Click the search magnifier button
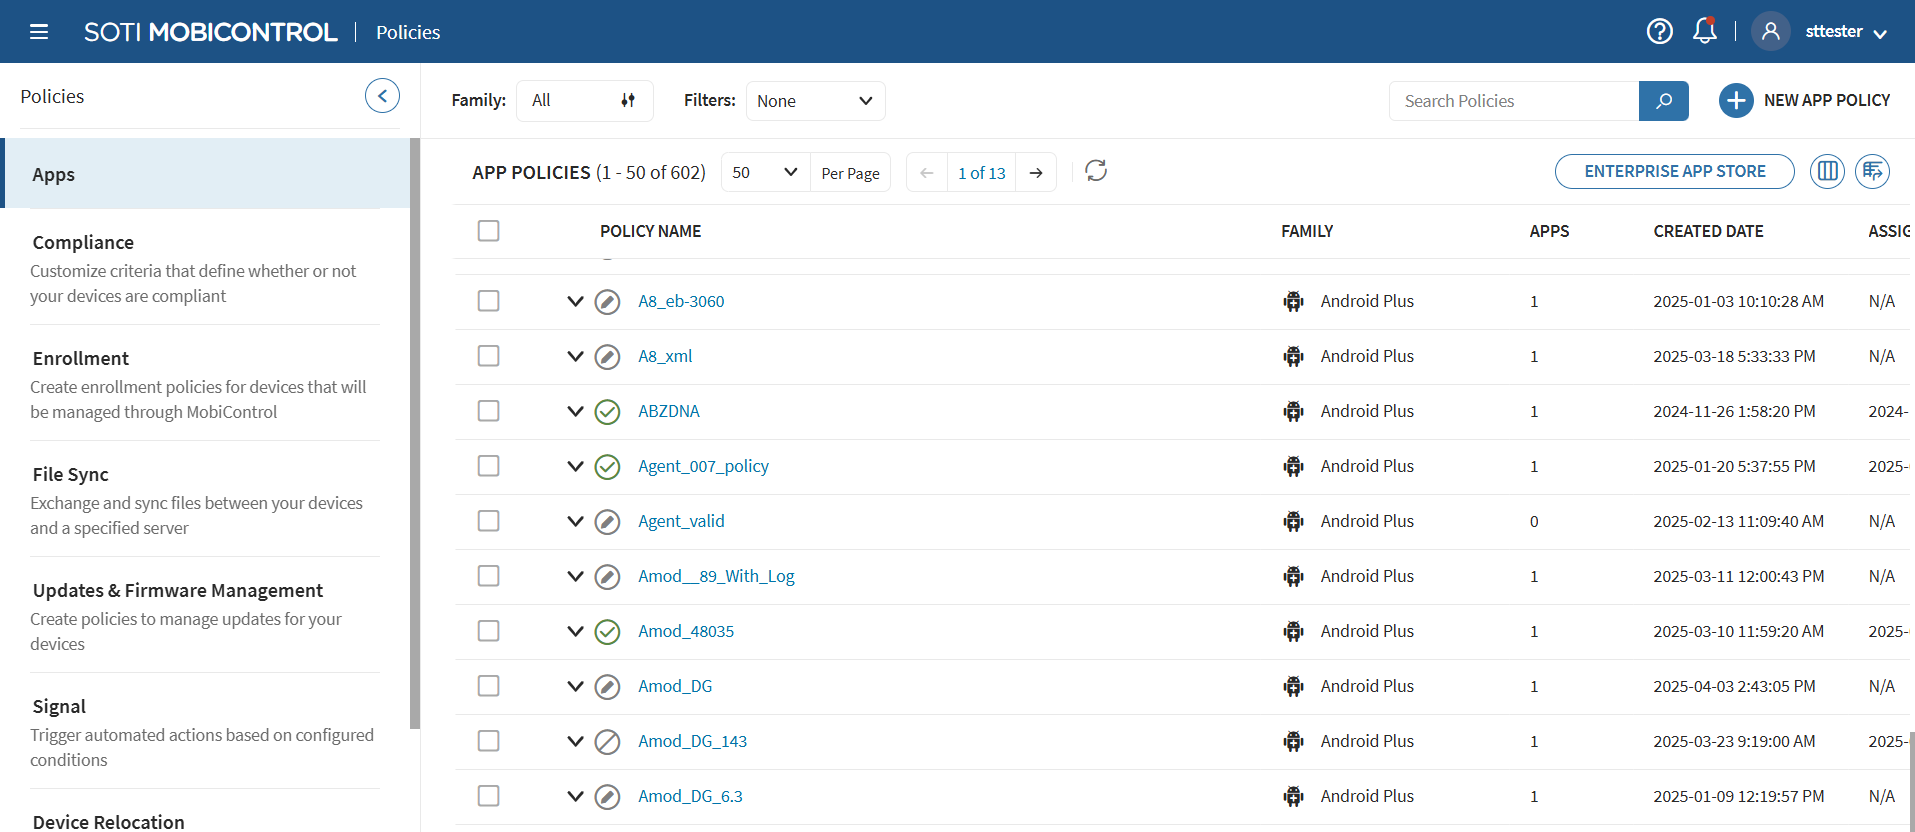Viewport: 1915px width, 832px height. click(1663, 101)
